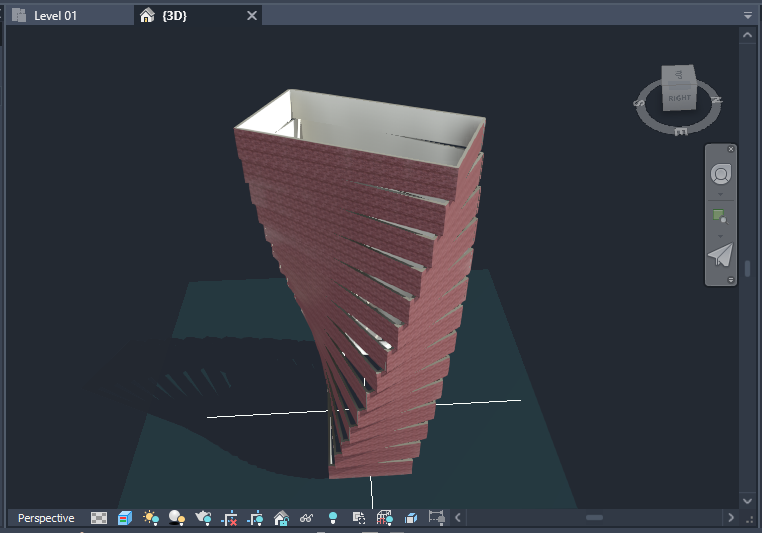Click the Unlocked 3D View house icon
The height and width of the screenshot is (533, 762).
(281, 518)
